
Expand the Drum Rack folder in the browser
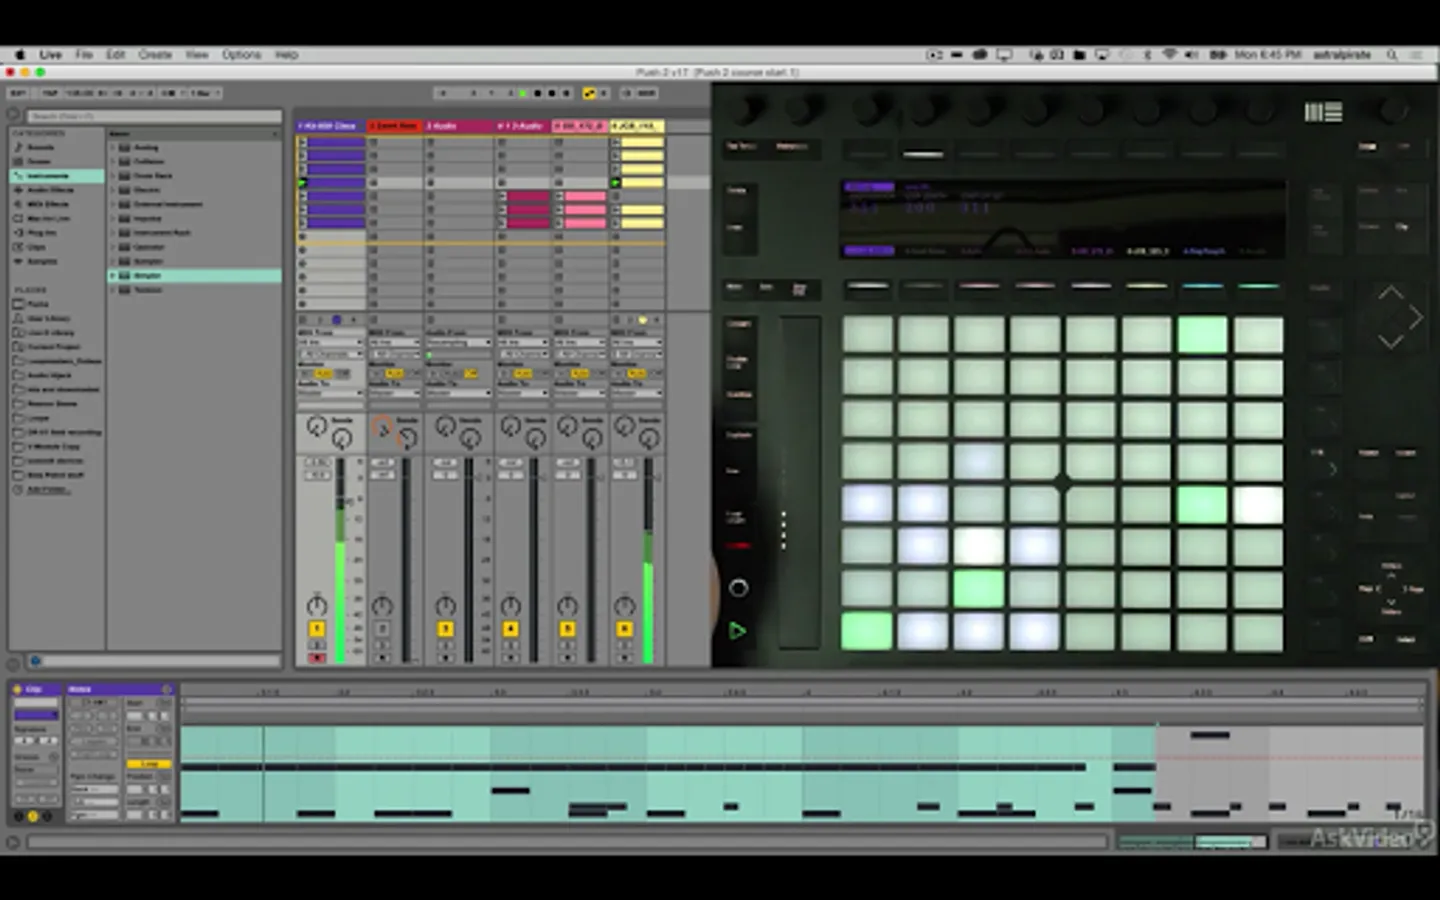point(112,176)
